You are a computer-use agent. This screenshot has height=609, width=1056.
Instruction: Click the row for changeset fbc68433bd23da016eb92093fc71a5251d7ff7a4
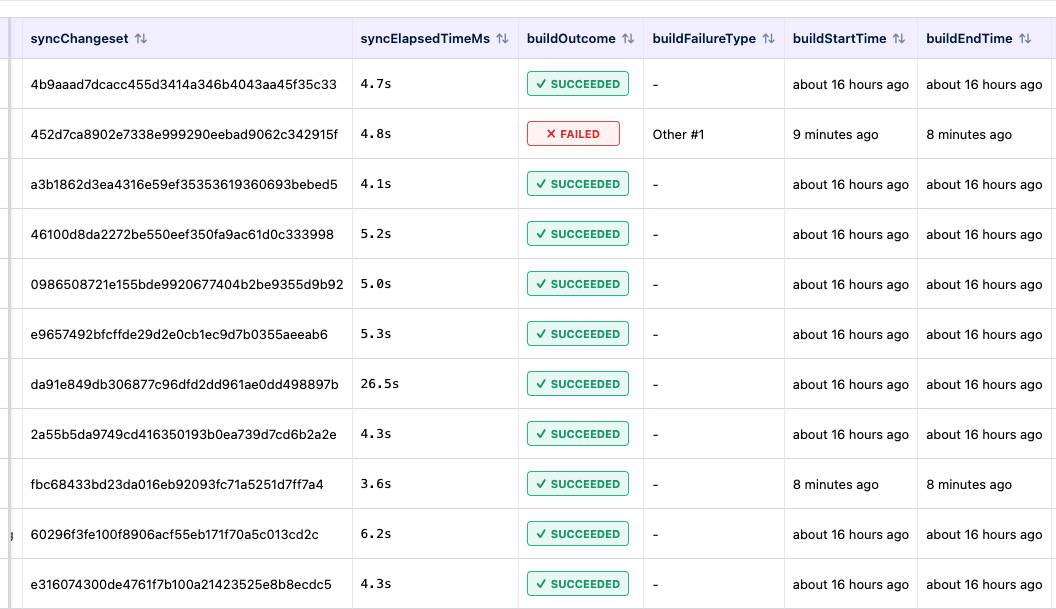(x=173, y=483)
